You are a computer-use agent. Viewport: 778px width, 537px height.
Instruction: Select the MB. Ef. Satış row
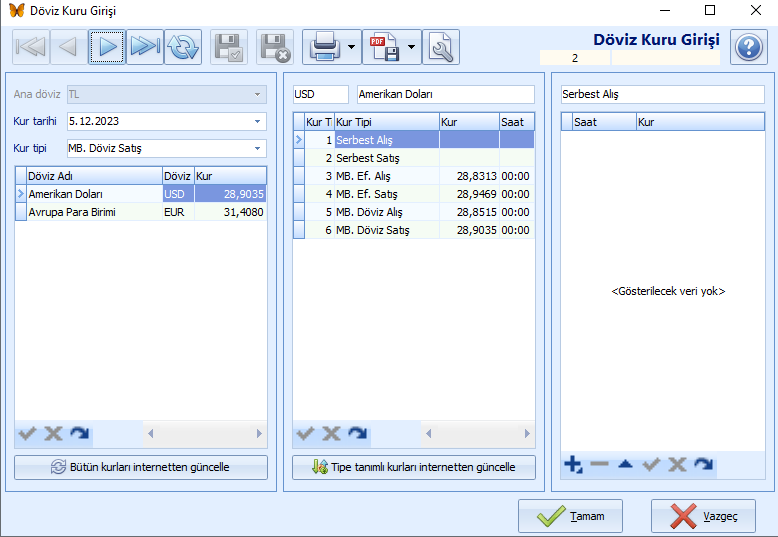(x=414, y=194)
